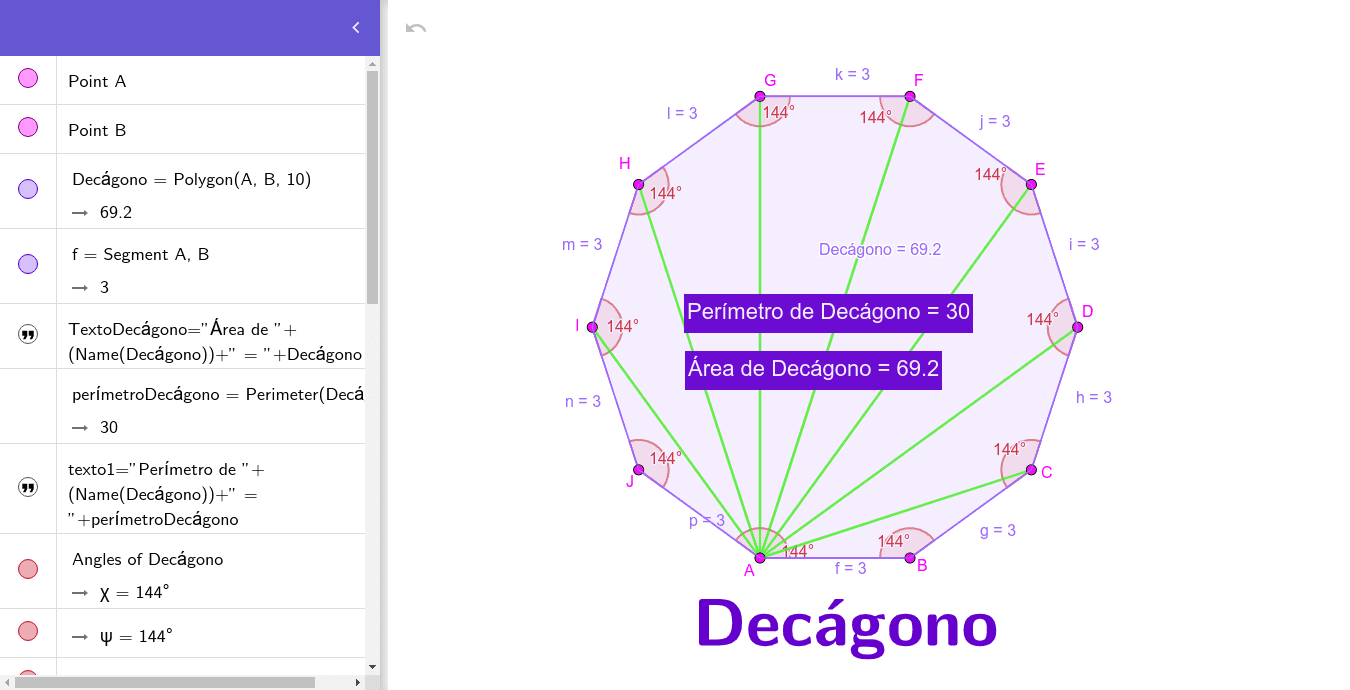Select the Perímetro de Decágono = 30 text box
Image resolution: width=1350 pixels, height=690 pixels.
(828, 312)
